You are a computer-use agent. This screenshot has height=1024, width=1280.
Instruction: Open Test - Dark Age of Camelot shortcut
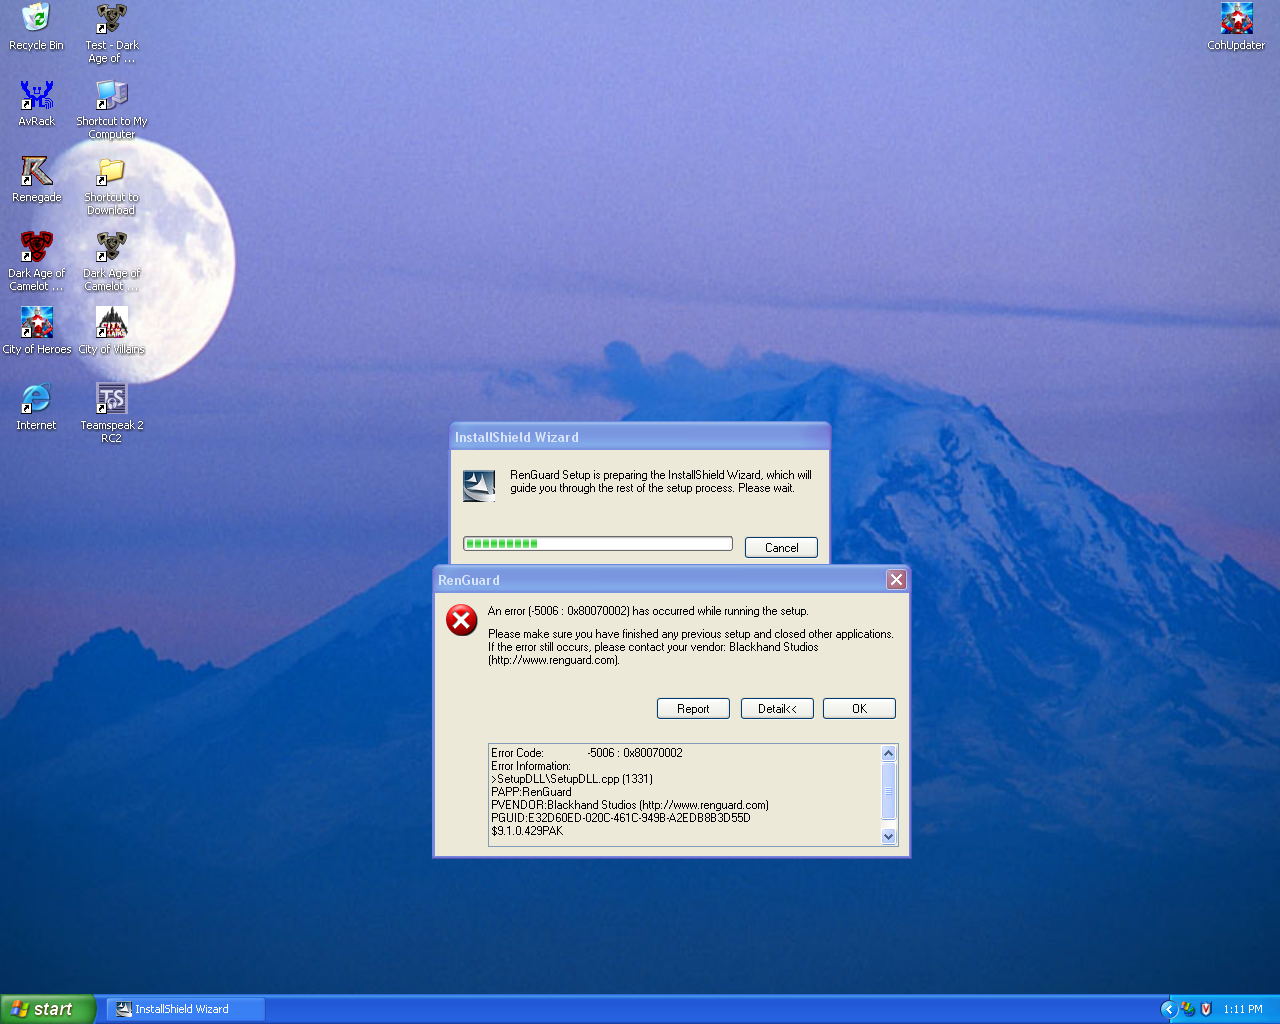[x=112, y=19]
